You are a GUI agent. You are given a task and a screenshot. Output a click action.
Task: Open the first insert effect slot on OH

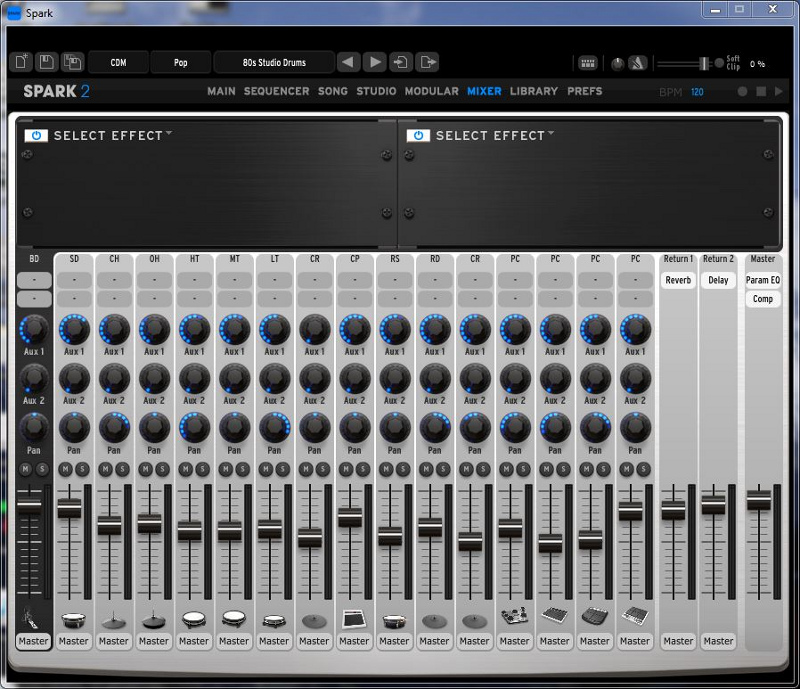tap(155, 280)
